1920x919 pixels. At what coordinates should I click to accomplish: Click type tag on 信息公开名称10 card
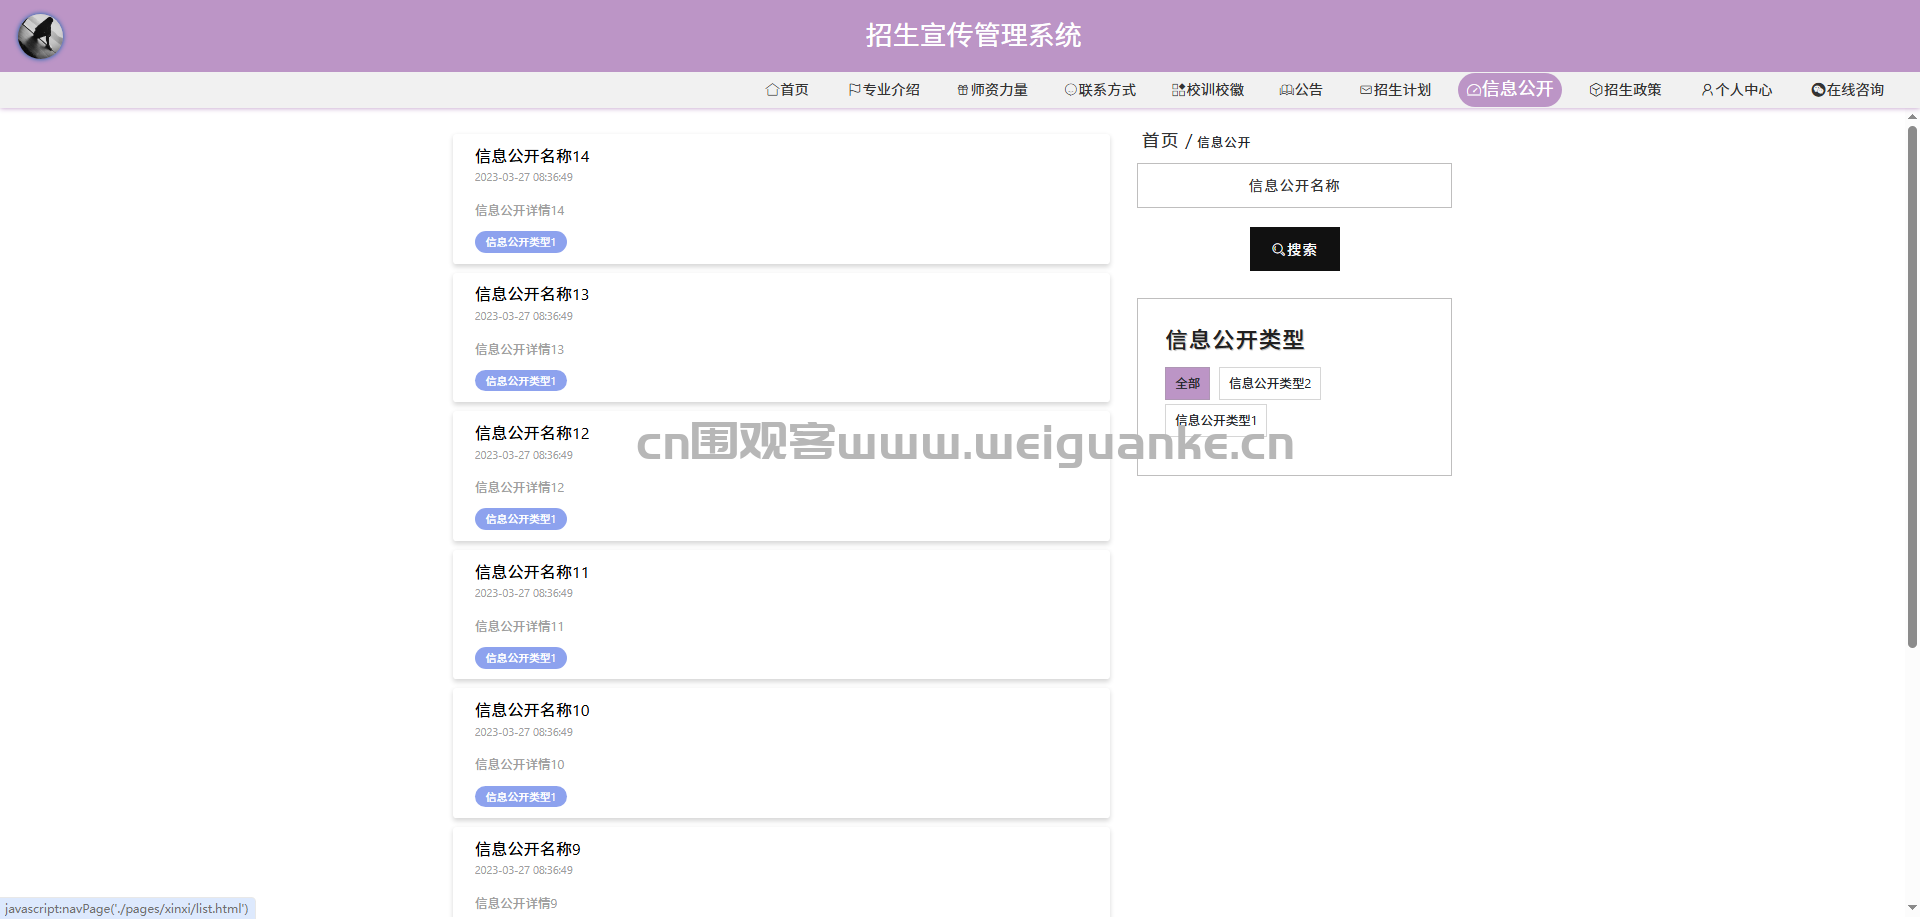pyautogui.click(x=521, y=797)
